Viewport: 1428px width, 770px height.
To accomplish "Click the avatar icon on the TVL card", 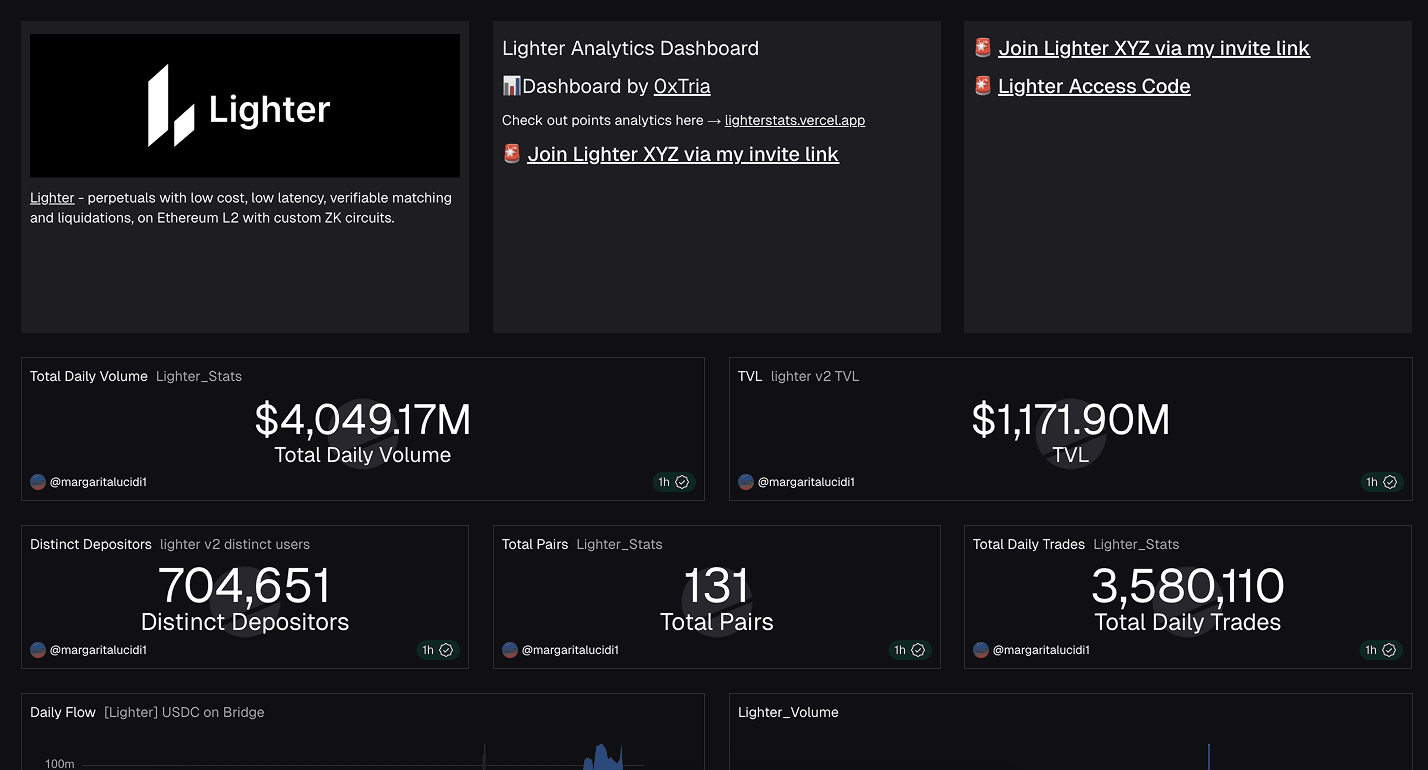I will (x=746, y=482).
